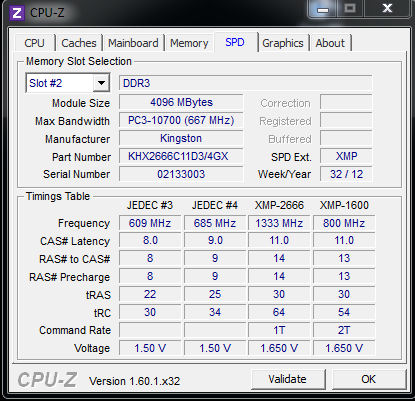Click the XMP SPD Ext. value

point(346,156)
